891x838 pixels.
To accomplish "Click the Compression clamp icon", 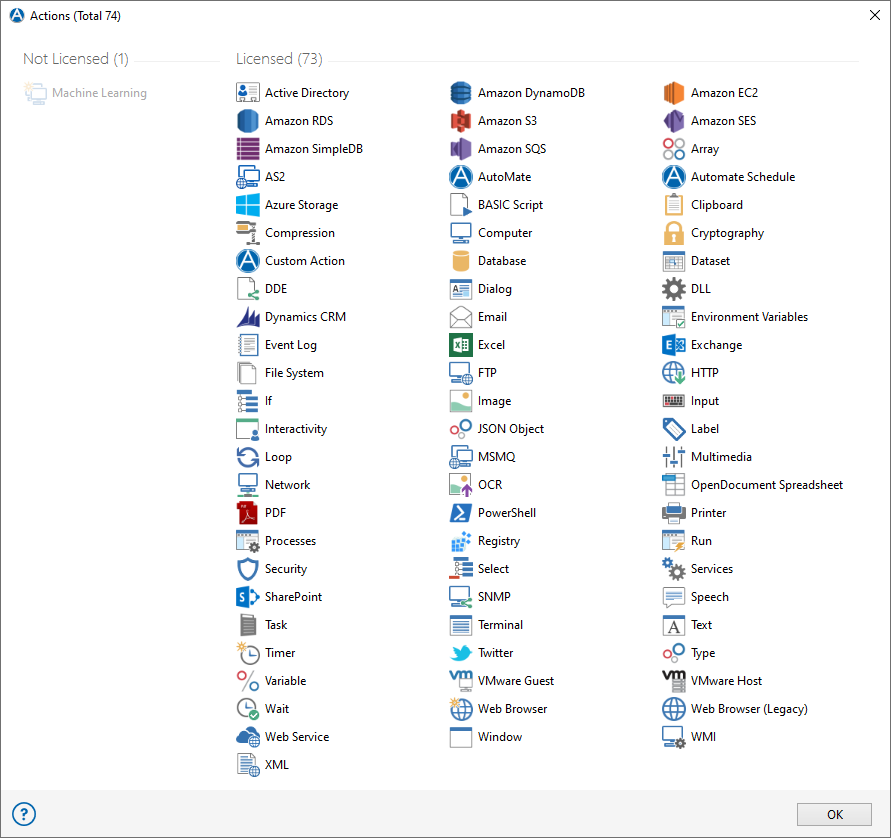I will (x=248, y=232).
